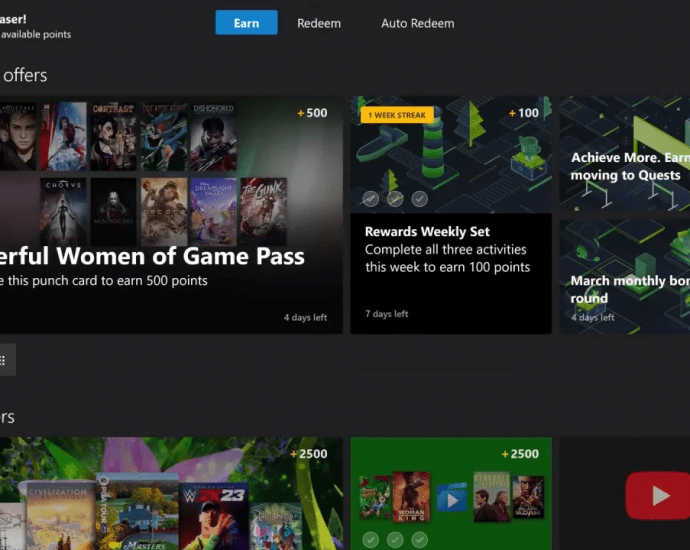Click third checkmark in green movies card

419,539
